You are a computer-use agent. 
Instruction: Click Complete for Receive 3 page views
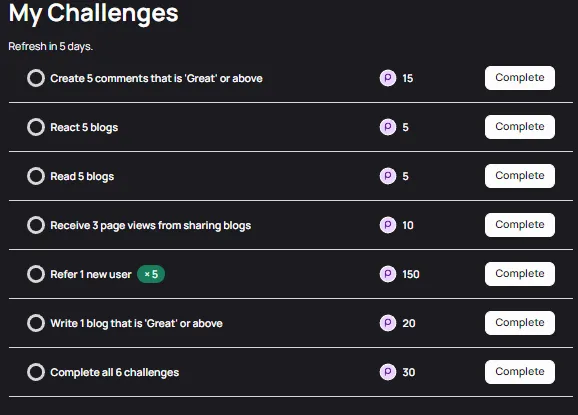click(520, 225)
